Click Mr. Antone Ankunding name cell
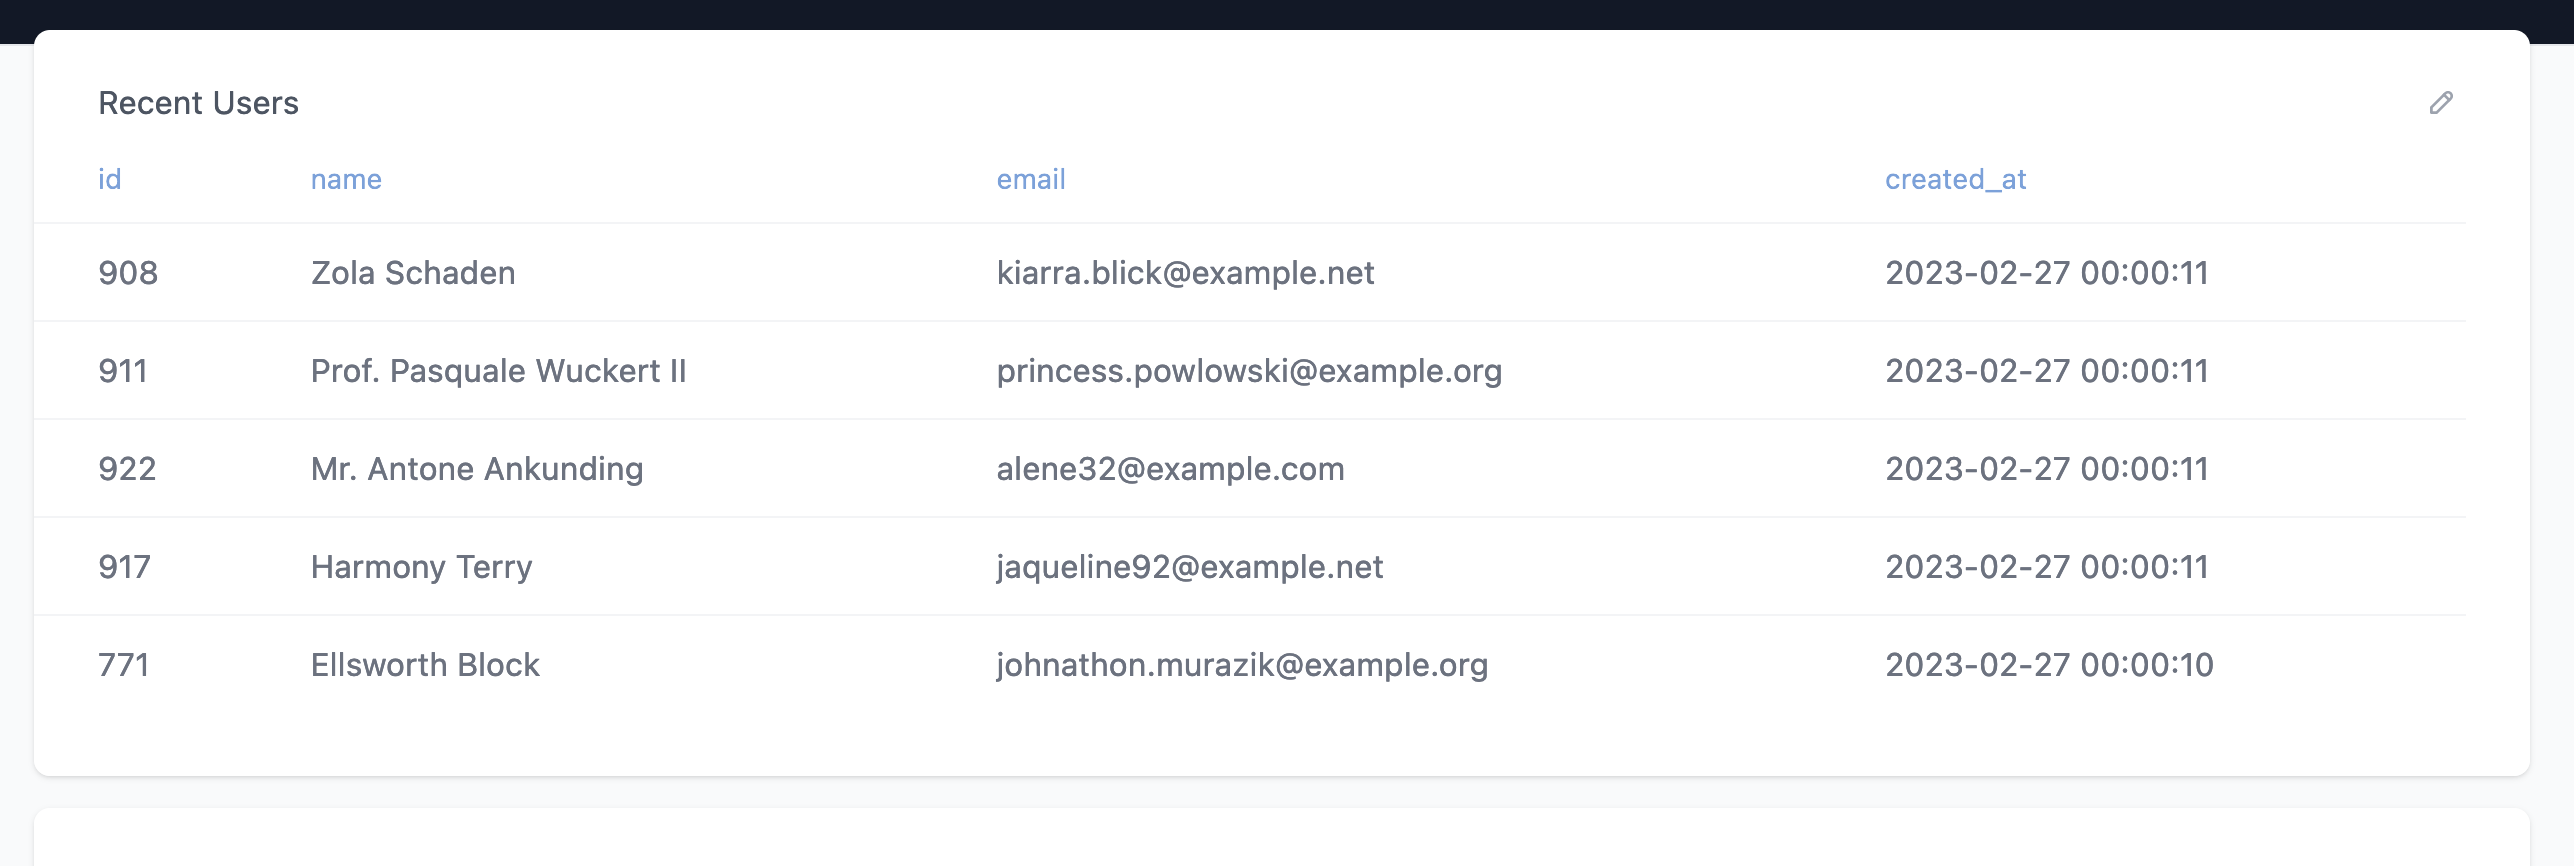This screenshot has height=866, width=2574. 477,469
